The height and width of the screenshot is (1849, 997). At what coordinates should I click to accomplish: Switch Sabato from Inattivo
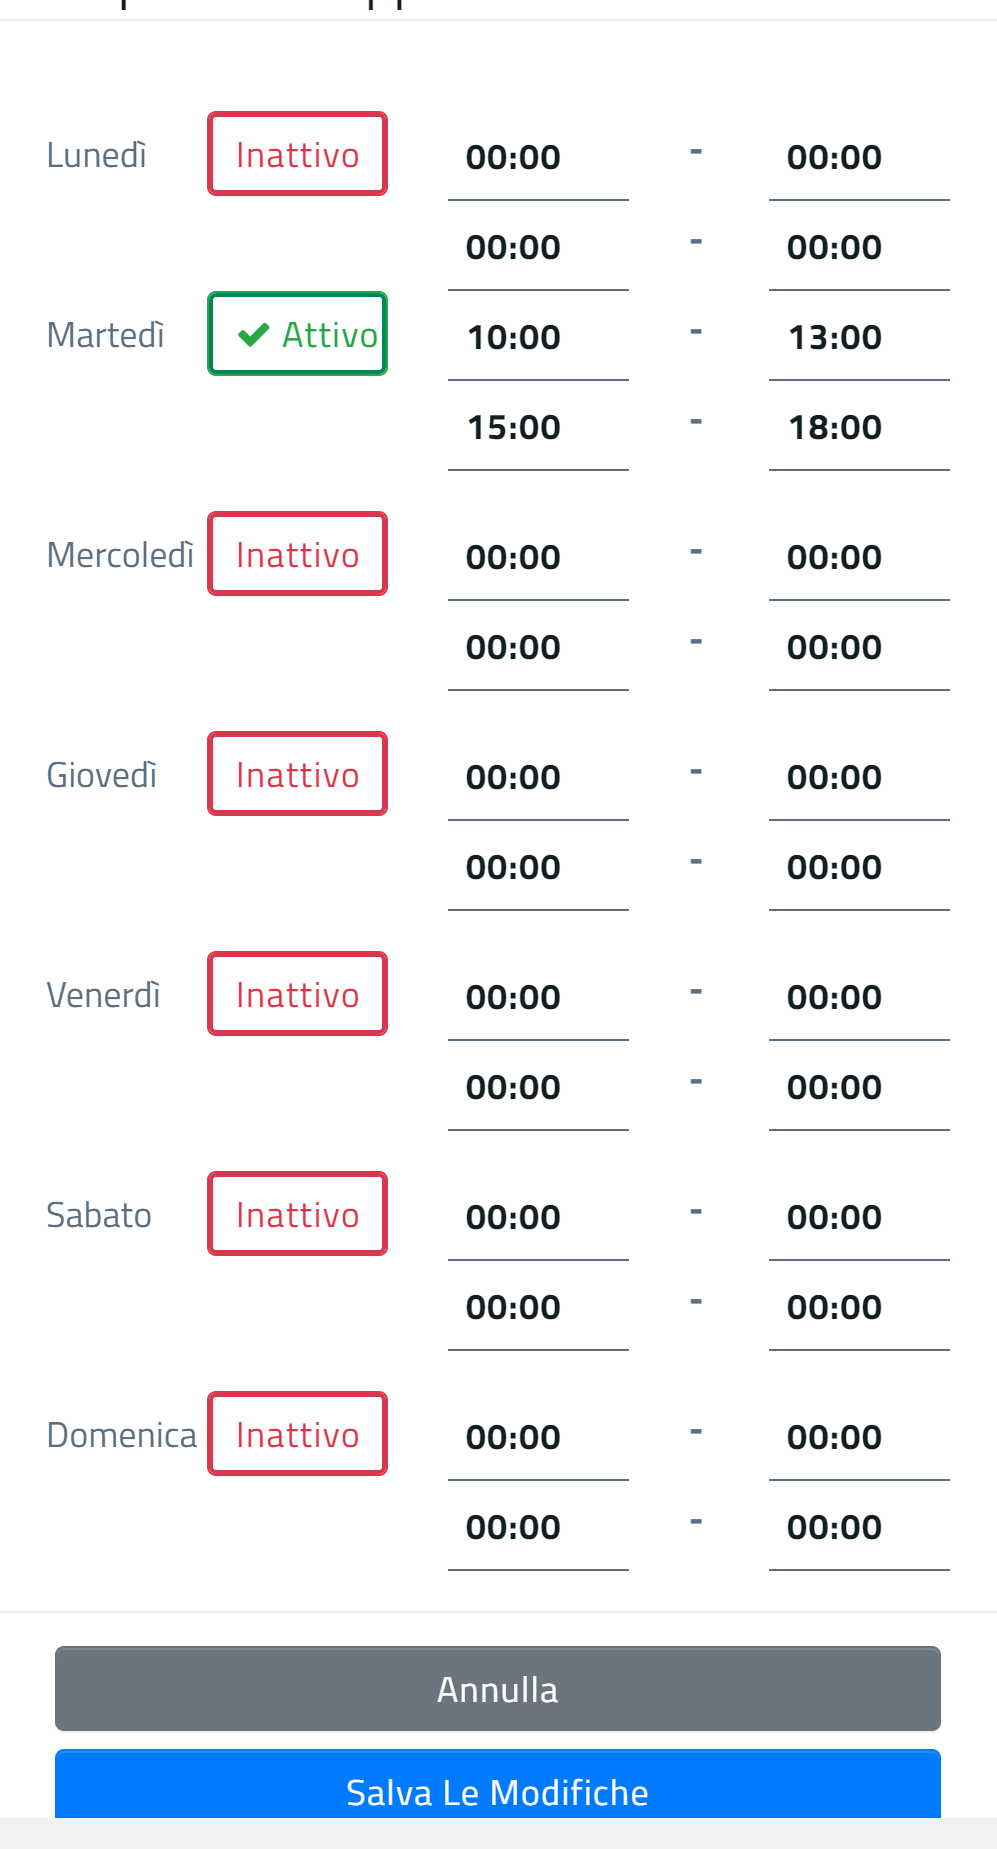pyautogui.click(x=297, y=1214)
